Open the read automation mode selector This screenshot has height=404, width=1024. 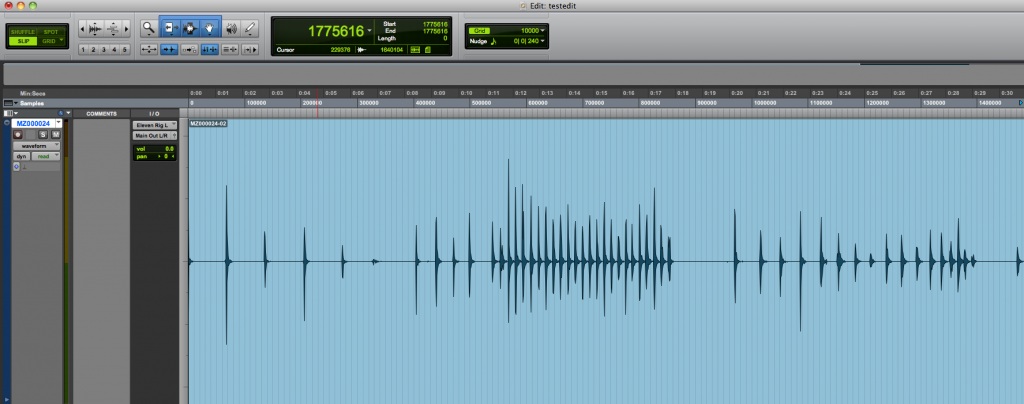pos(46,157)
